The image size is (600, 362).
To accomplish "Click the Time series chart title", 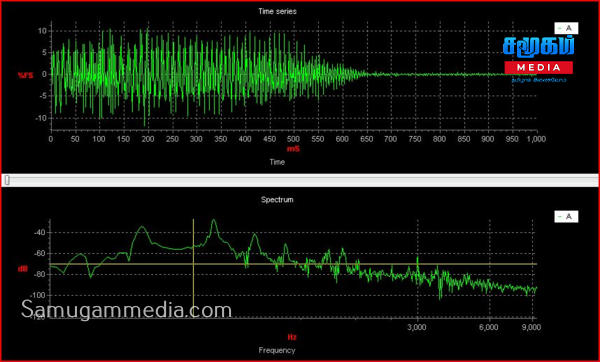I will click(x=277, y=11).
